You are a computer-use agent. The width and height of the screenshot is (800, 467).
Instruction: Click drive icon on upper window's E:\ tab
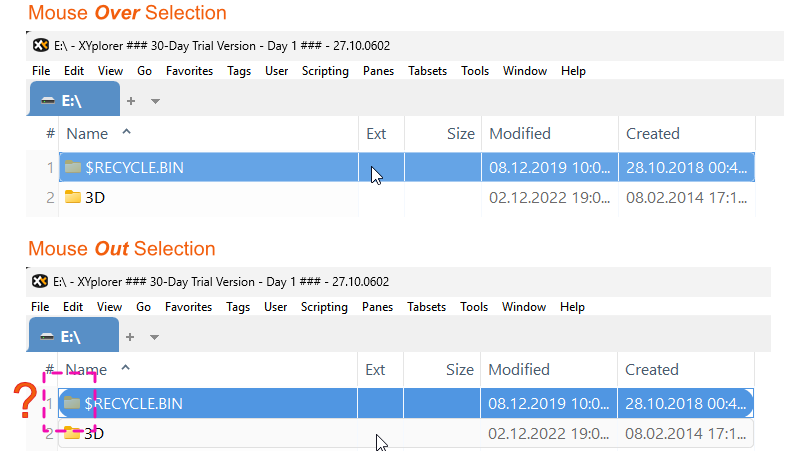[47, 101]
